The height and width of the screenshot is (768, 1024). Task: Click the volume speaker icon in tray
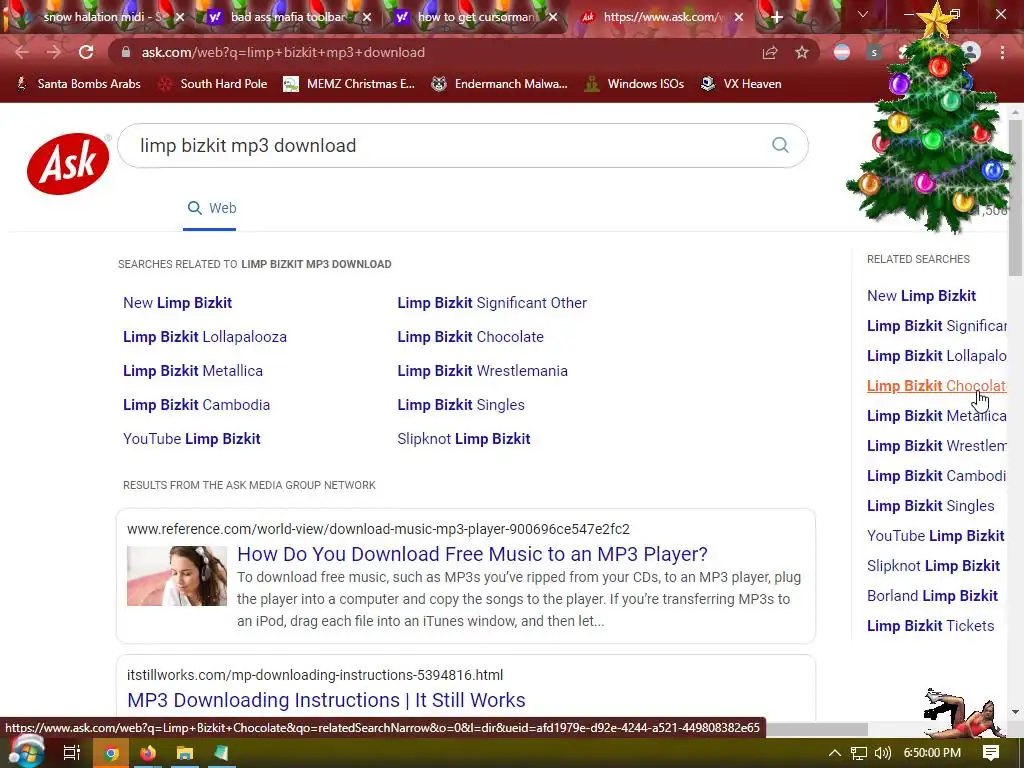[882, 753]
